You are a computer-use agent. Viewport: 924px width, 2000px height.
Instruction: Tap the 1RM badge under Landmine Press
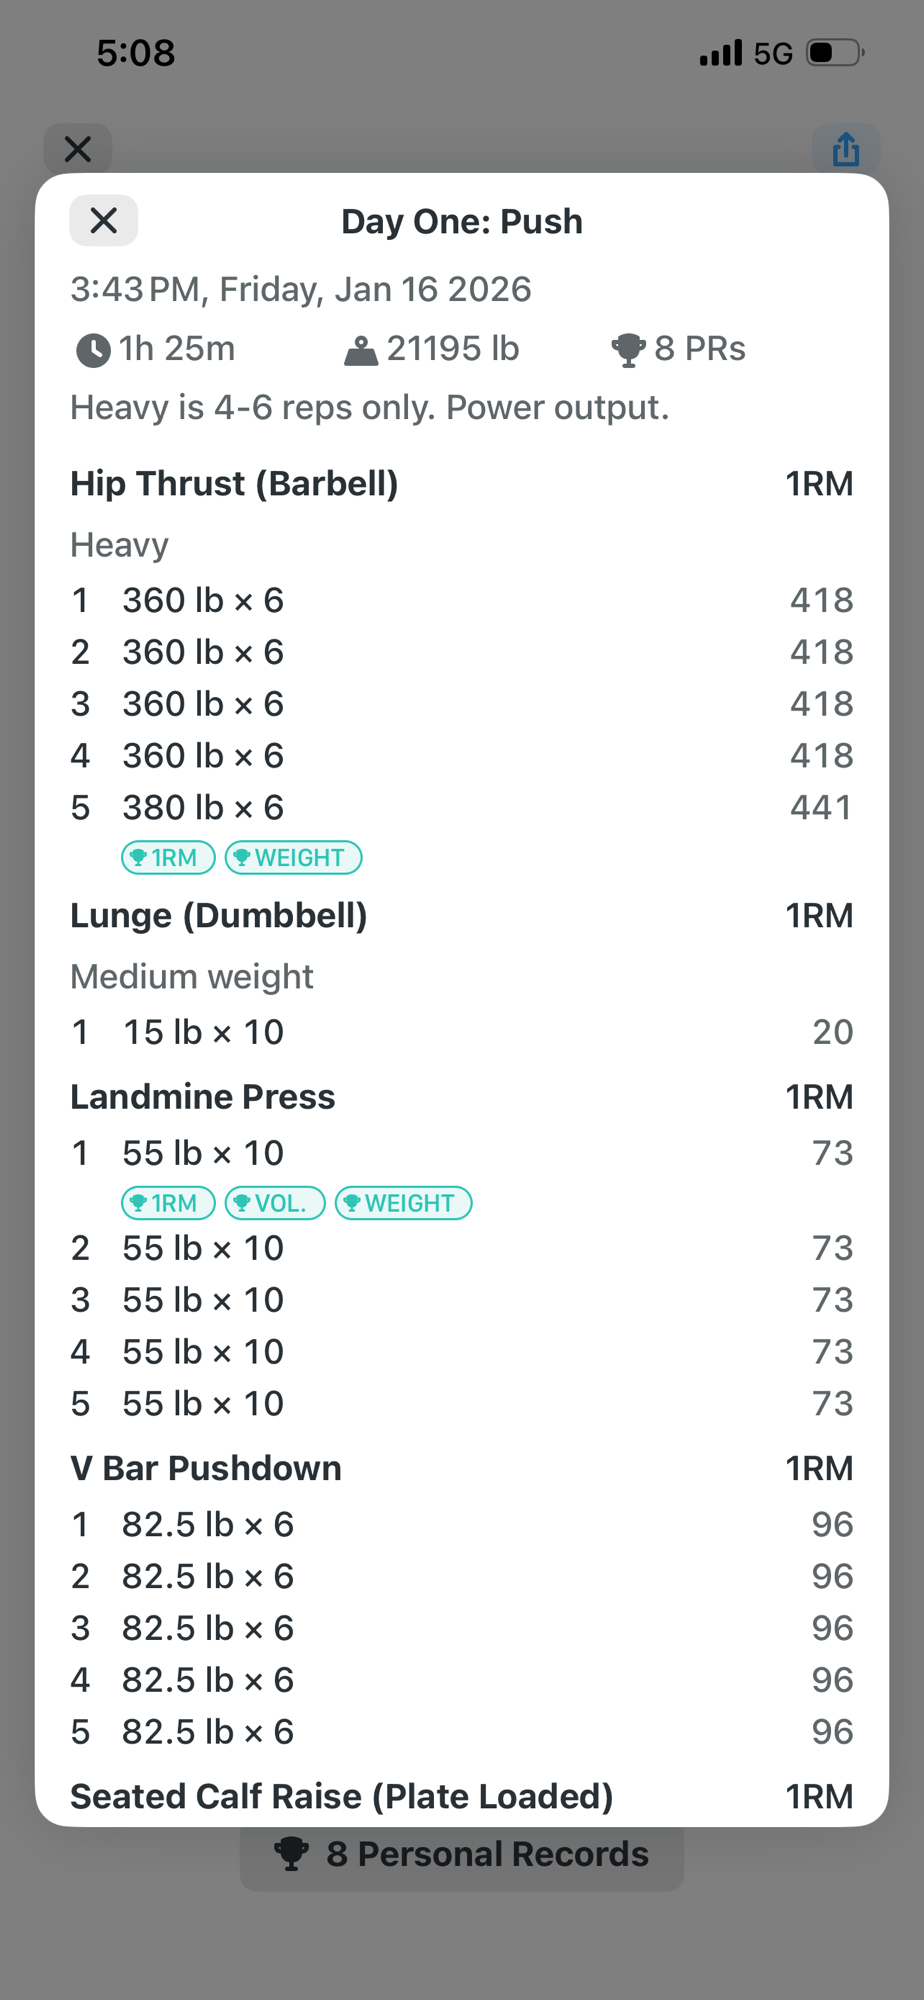[x=168, y=1203]
